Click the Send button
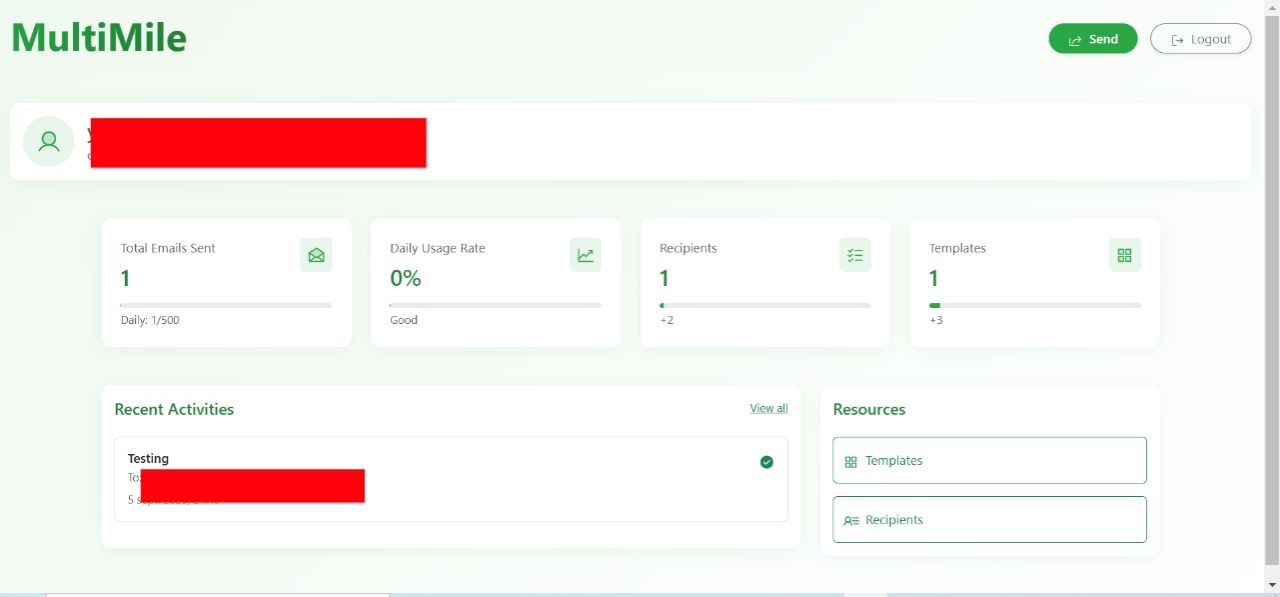Screen dimensions: 1280x597 coord(1093,39)
